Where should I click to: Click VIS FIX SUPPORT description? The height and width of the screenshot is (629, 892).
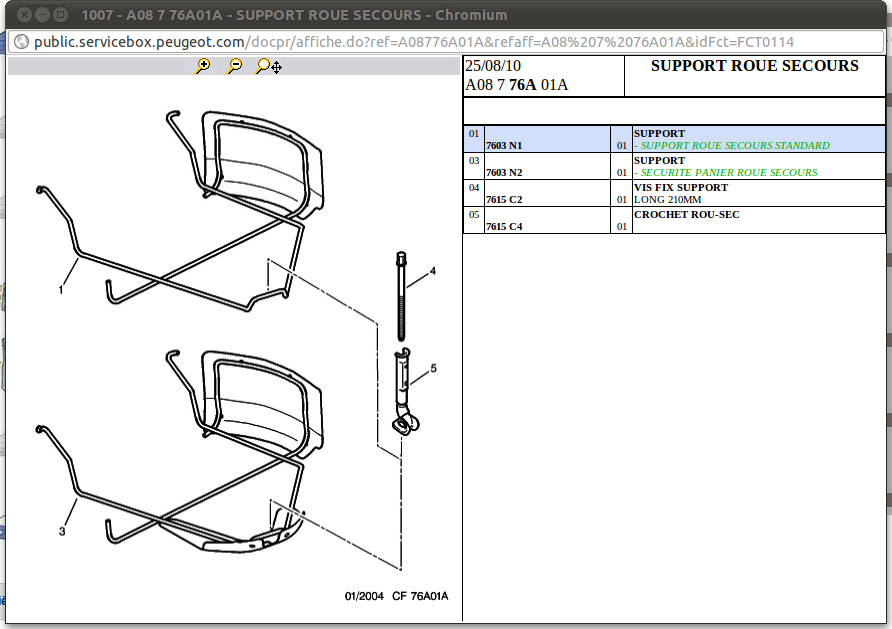click(681, 188)
